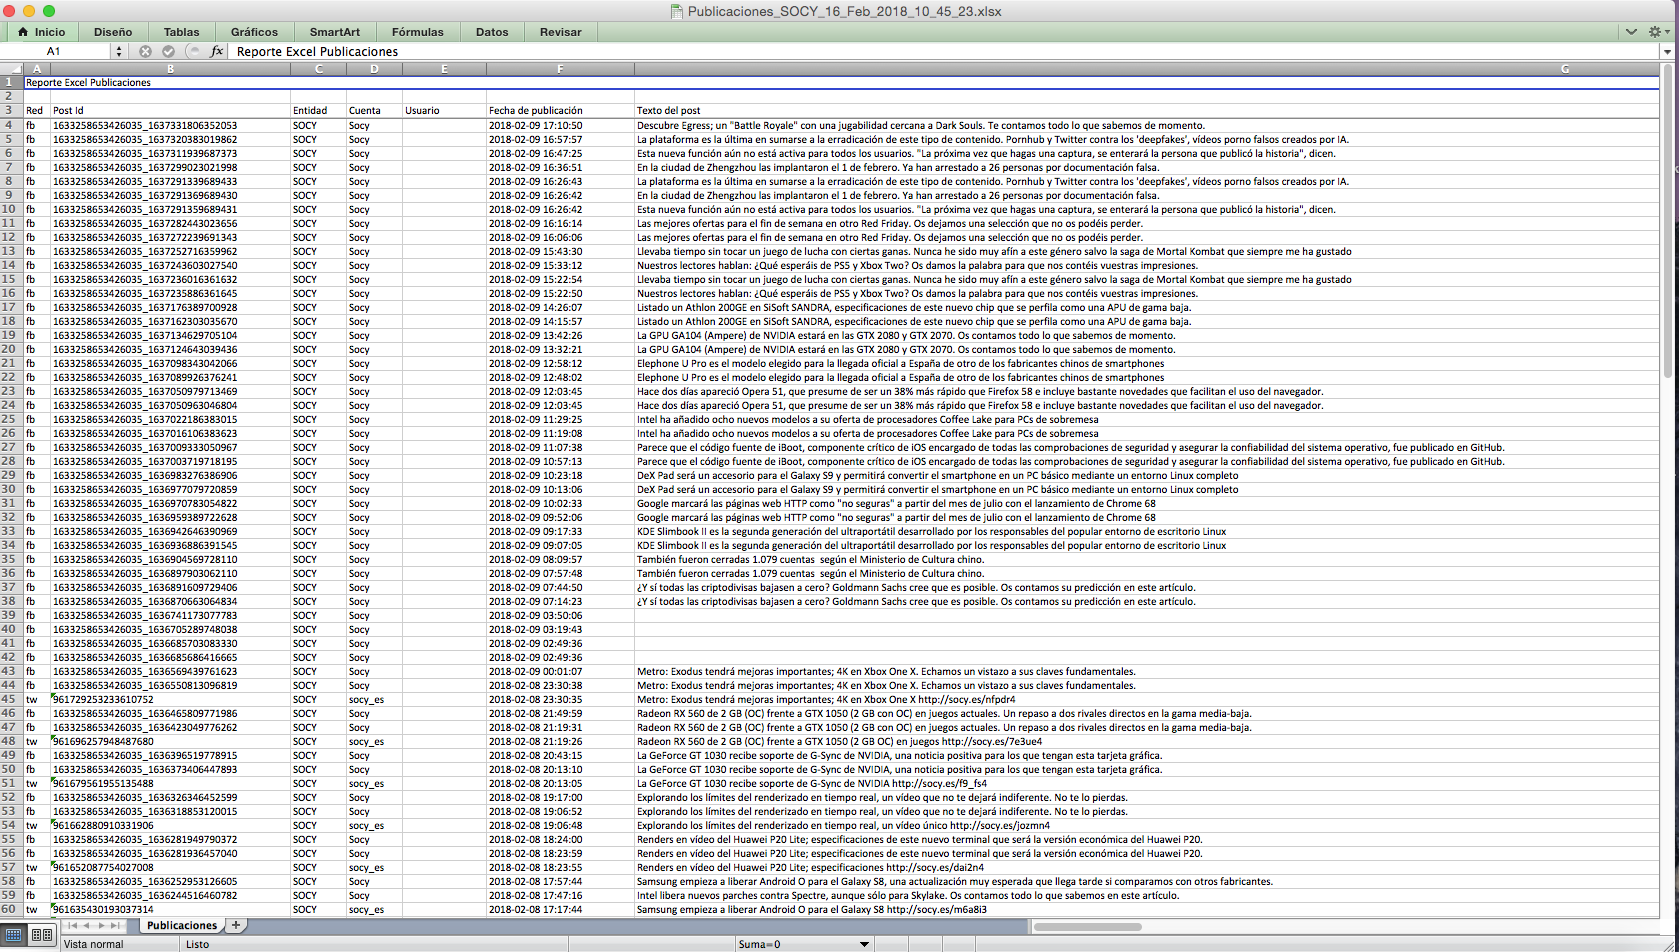Click the round range-selector icon beside fx
The width and height of the screenshot is (1679, 952).
194,51
